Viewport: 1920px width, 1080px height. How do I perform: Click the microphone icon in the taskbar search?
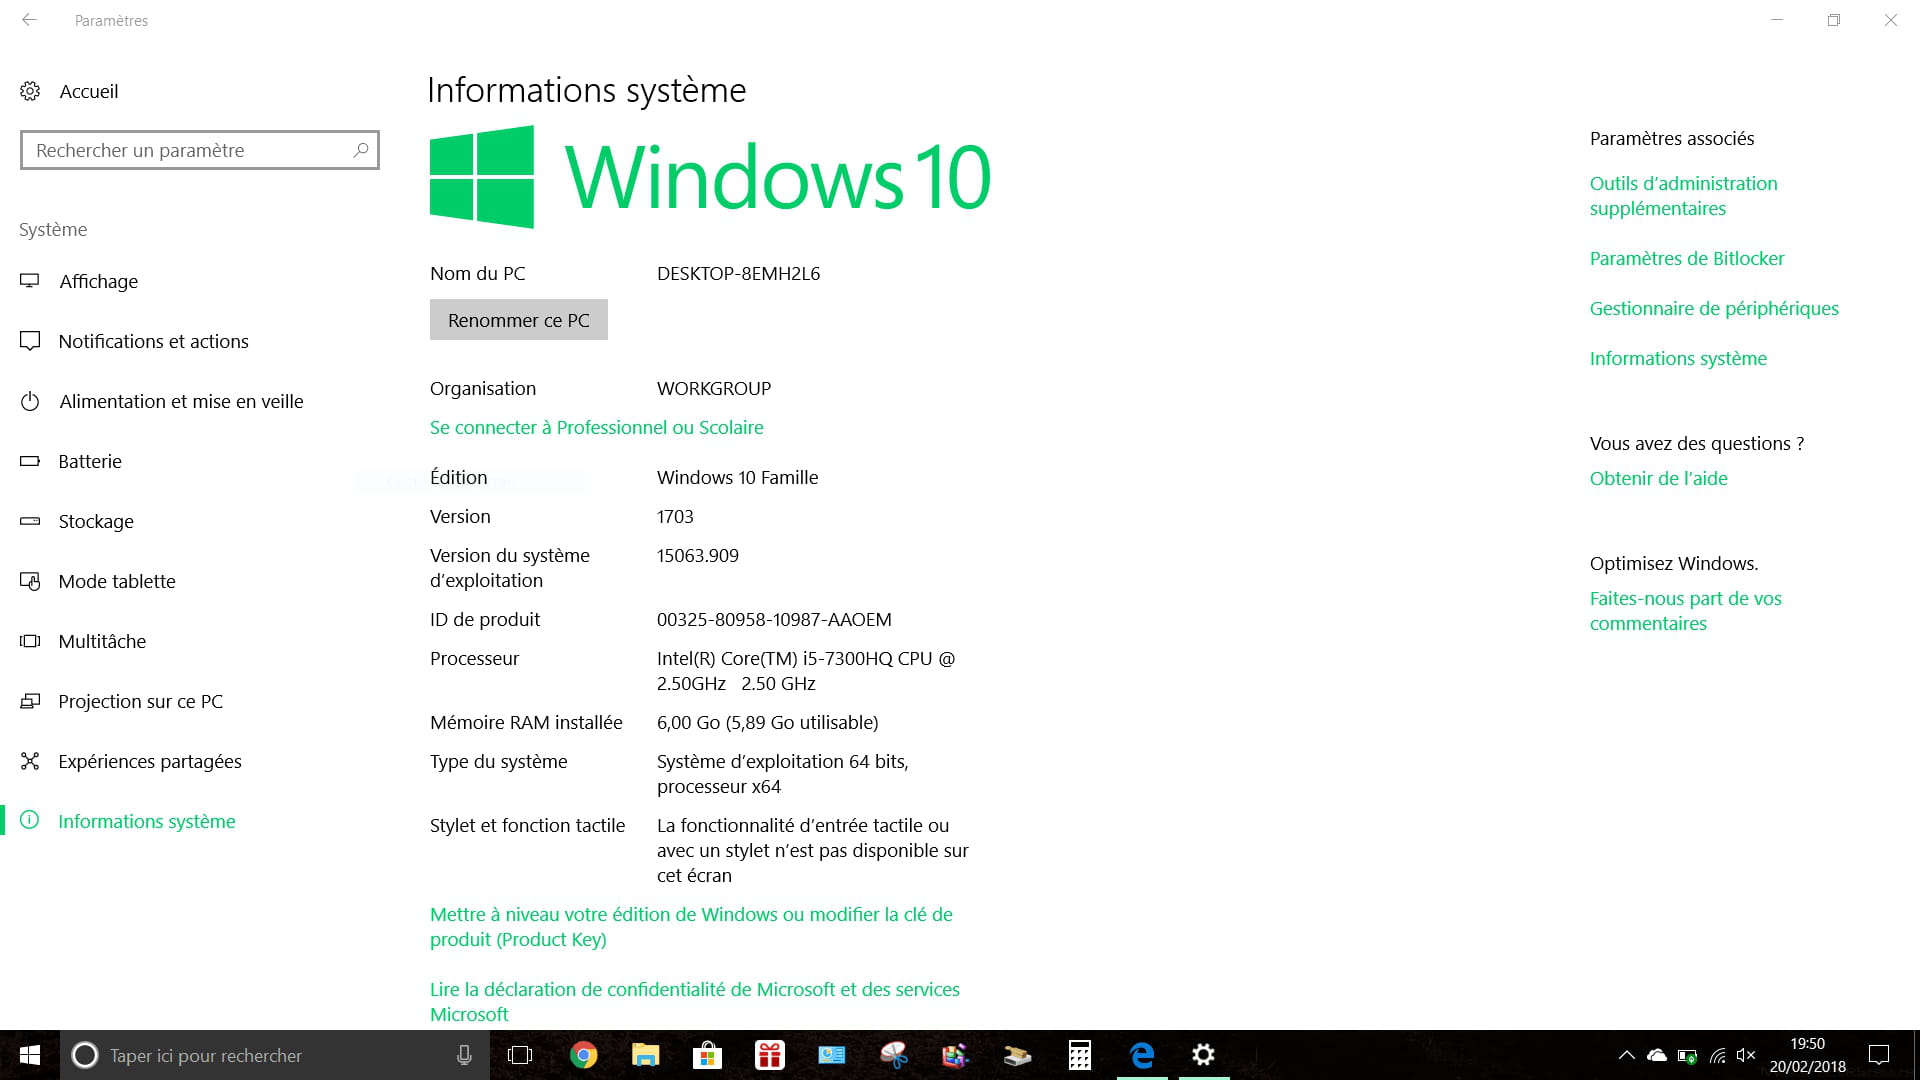coord(464,1055)
